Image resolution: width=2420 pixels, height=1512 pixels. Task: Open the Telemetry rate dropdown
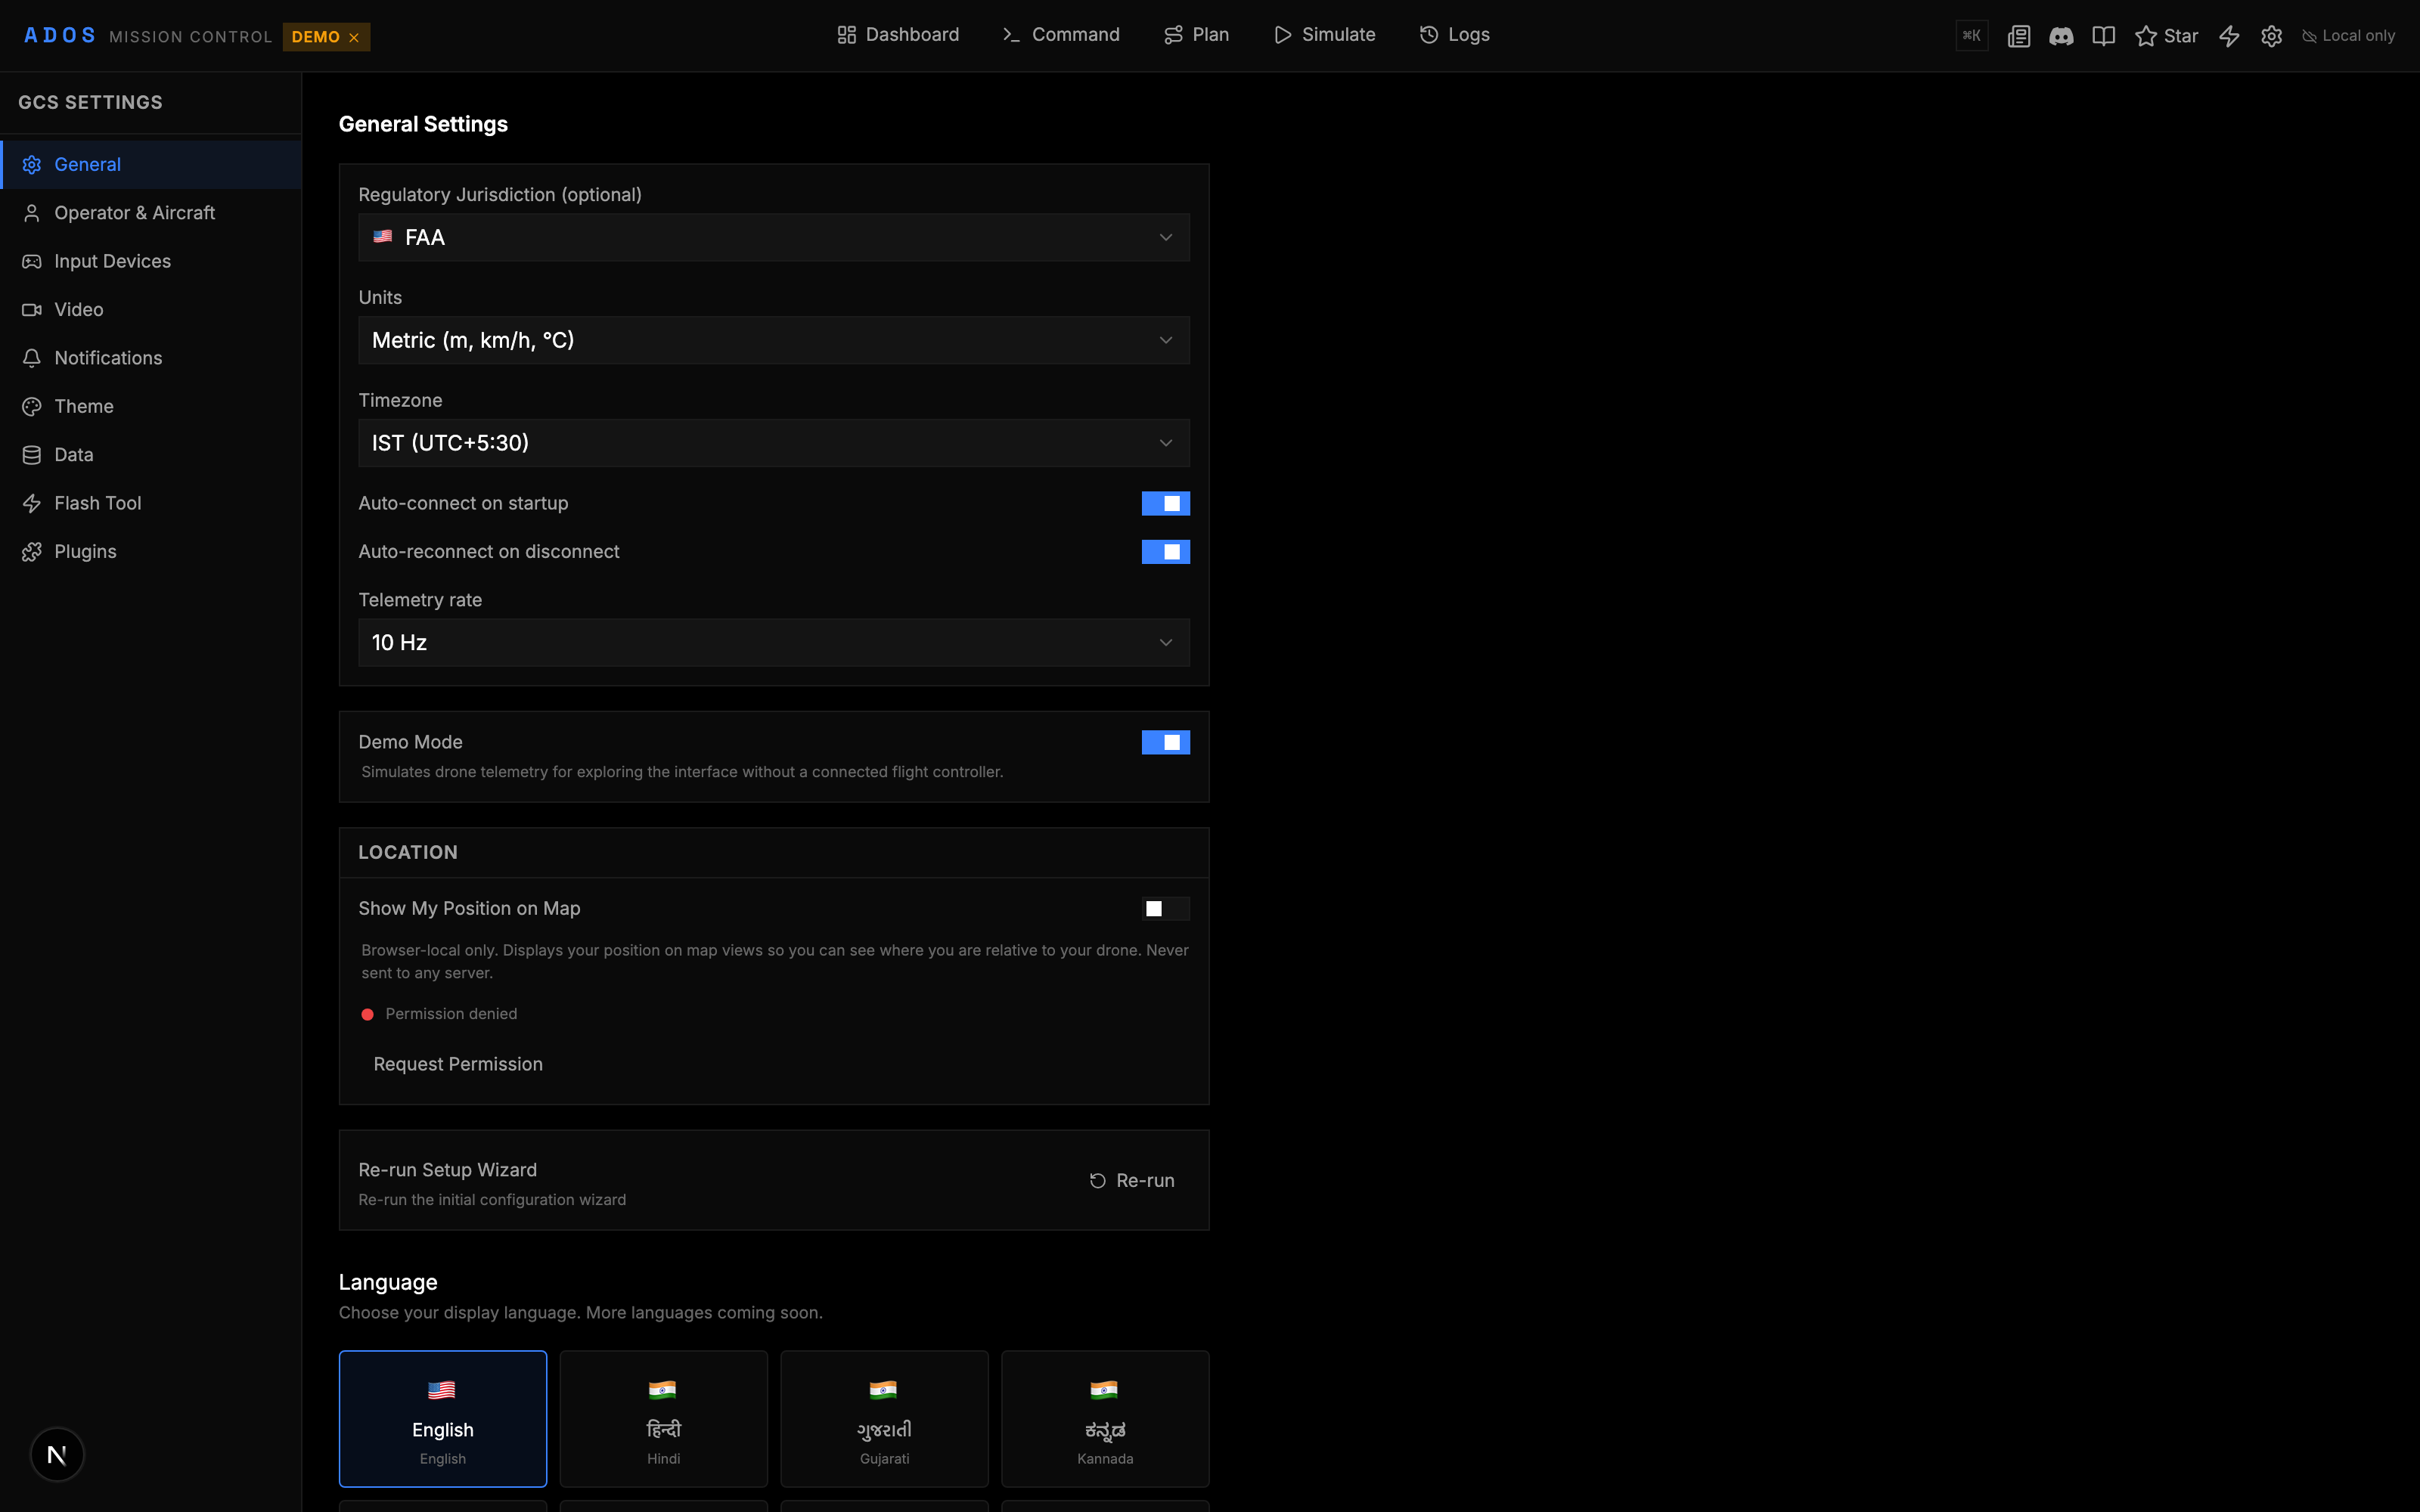tap(774, 643)
